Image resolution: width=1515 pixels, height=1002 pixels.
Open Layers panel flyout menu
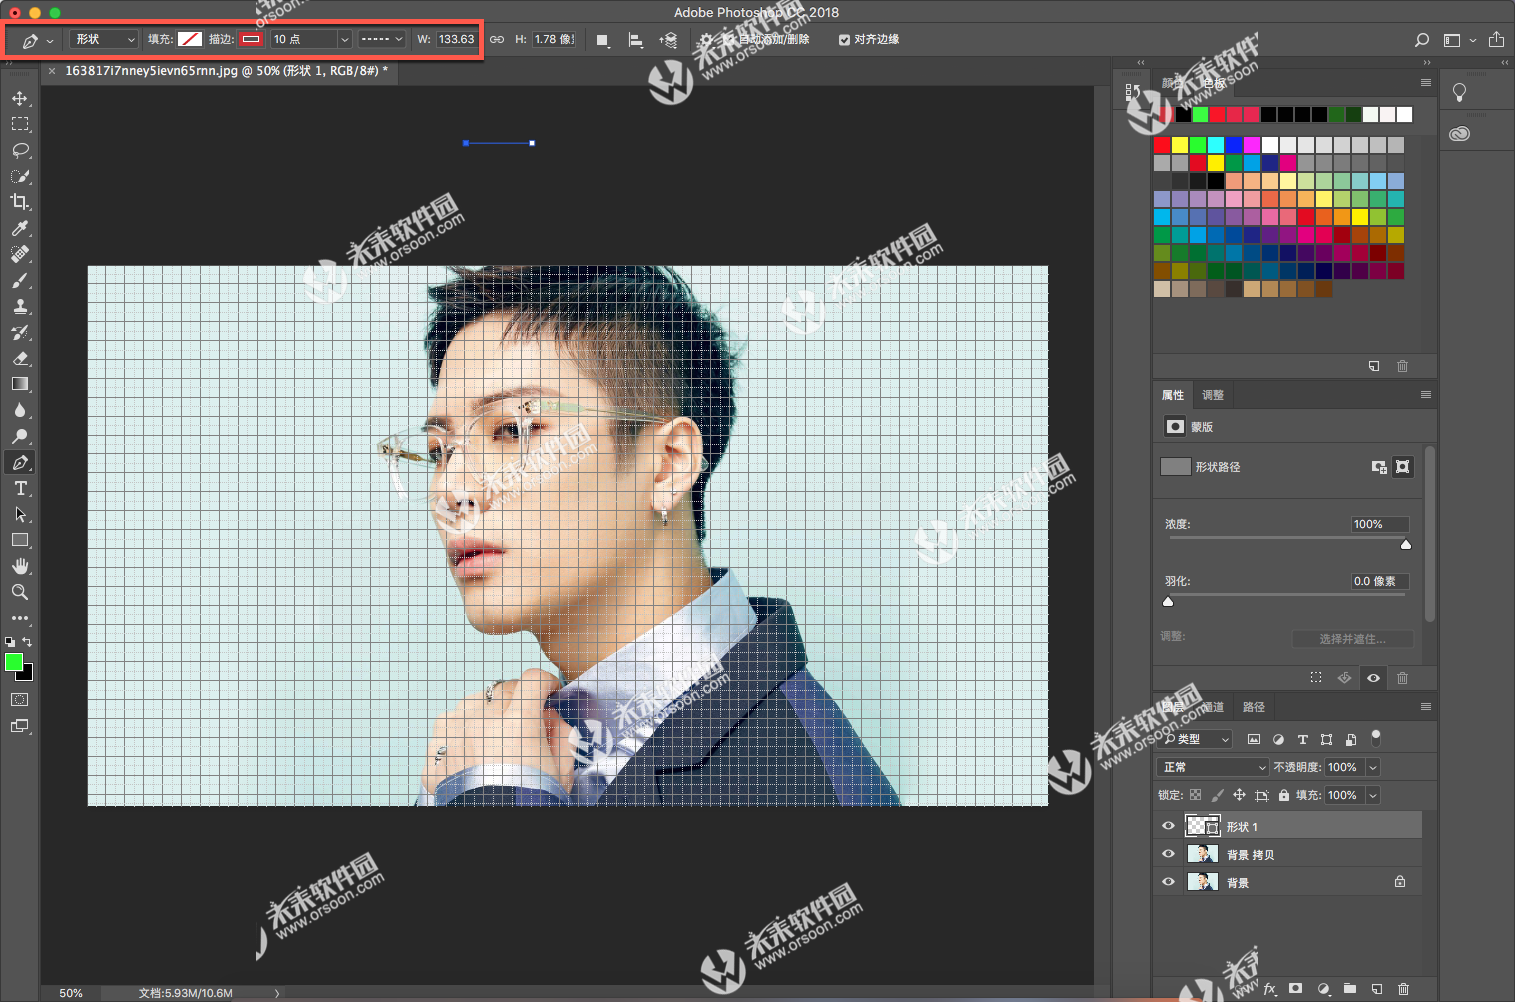1426,707
